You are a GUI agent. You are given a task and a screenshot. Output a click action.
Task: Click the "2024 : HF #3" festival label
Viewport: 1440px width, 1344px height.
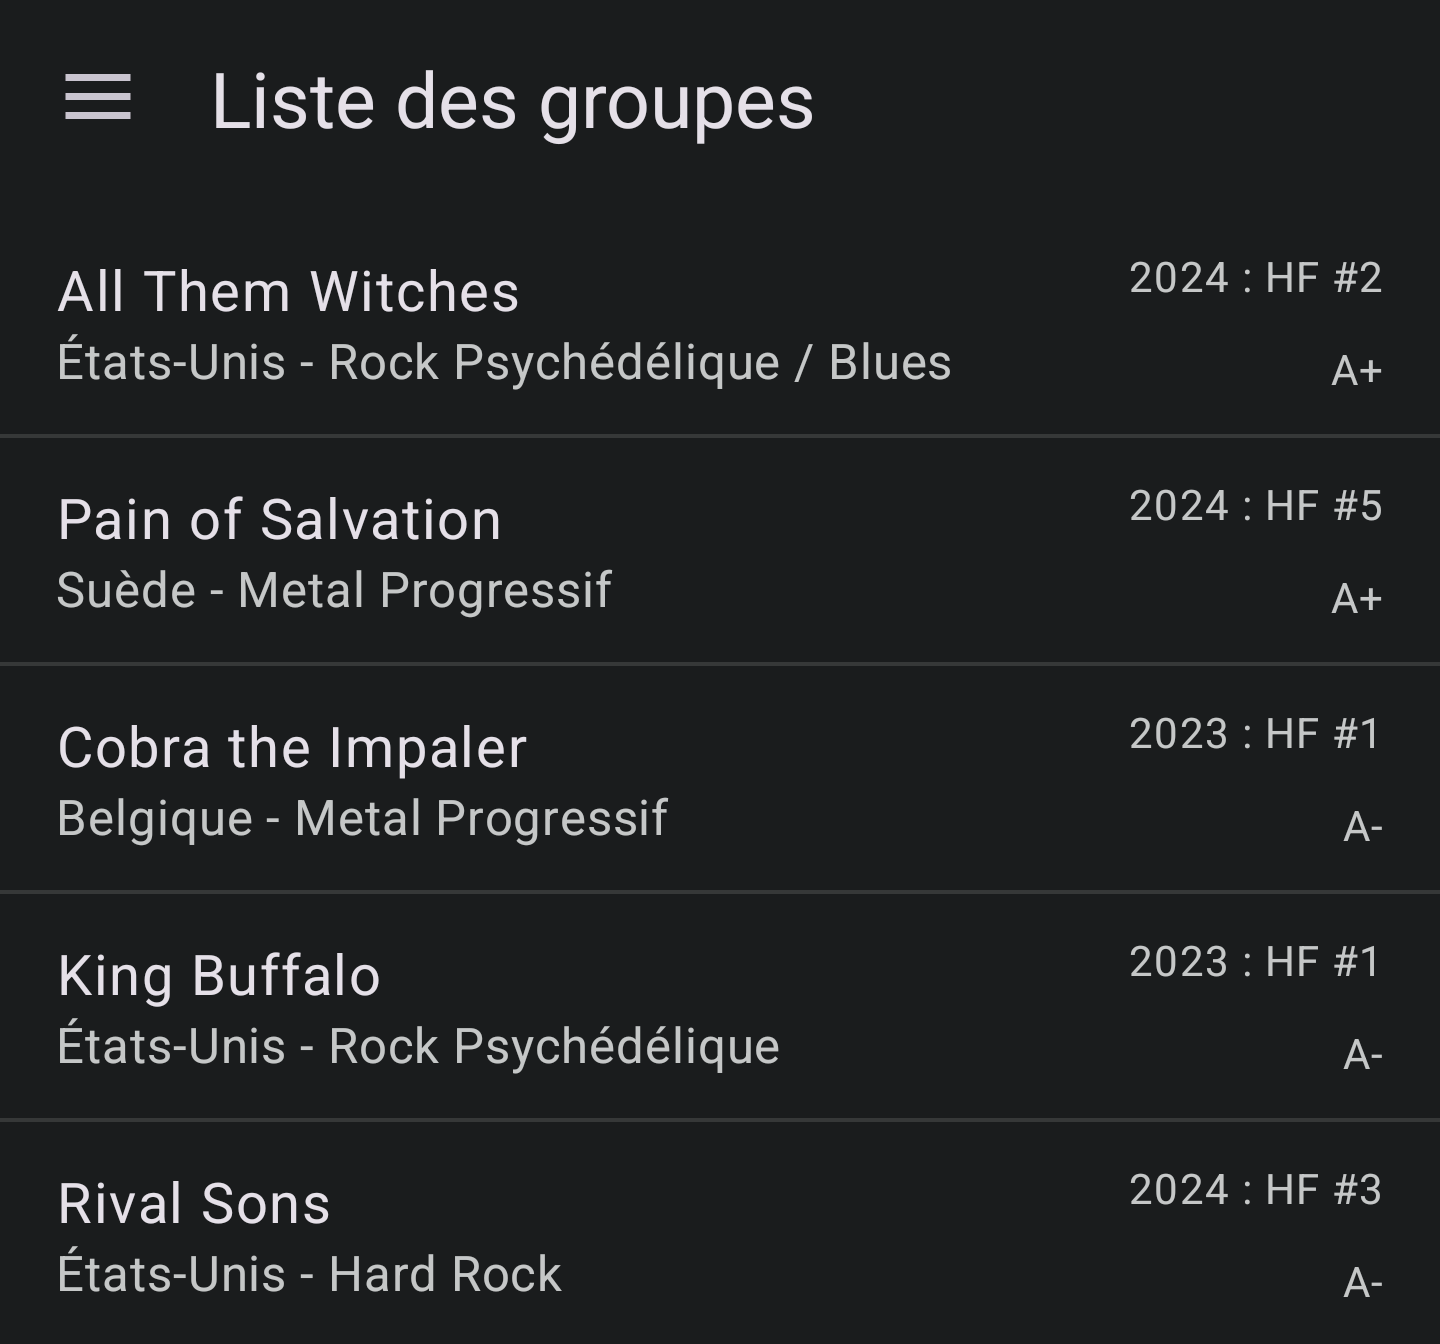click(1255, 1190)
